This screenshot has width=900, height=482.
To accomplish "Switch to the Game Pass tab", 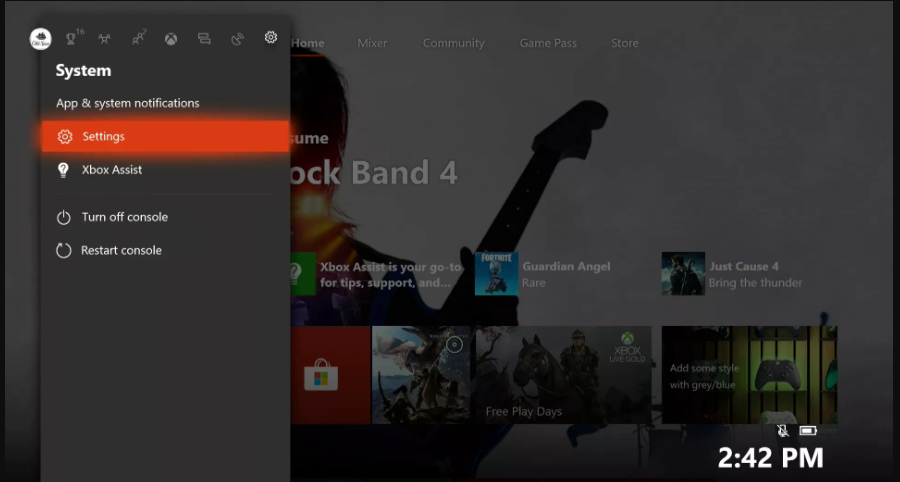I will (548, 43).
